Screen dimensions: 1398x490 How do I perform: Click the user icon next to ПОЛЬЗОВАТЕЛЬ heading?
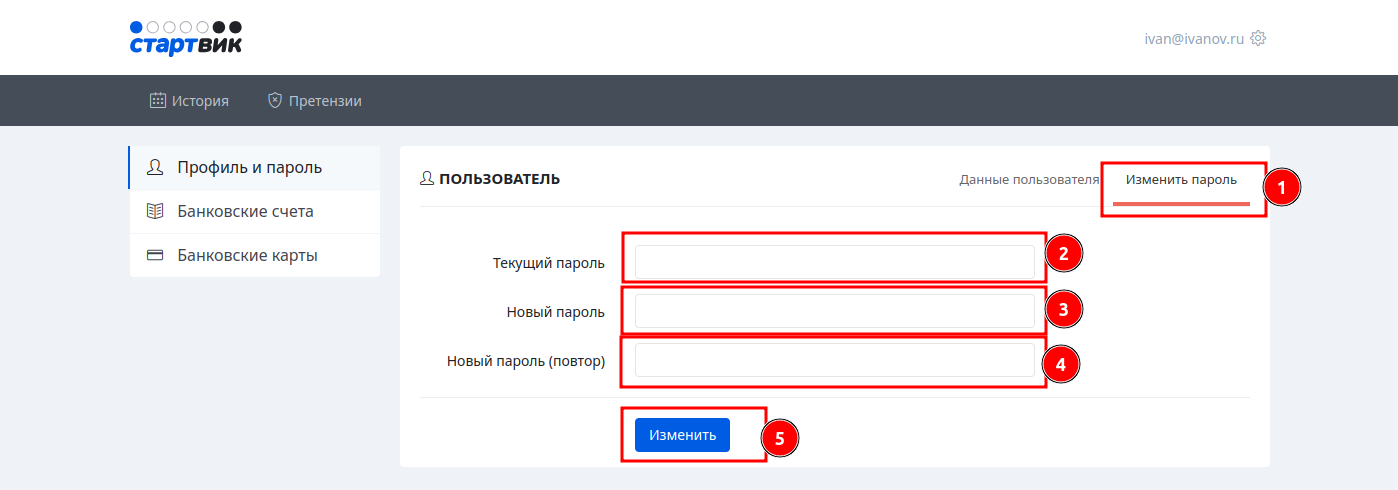tap(427, 179)
